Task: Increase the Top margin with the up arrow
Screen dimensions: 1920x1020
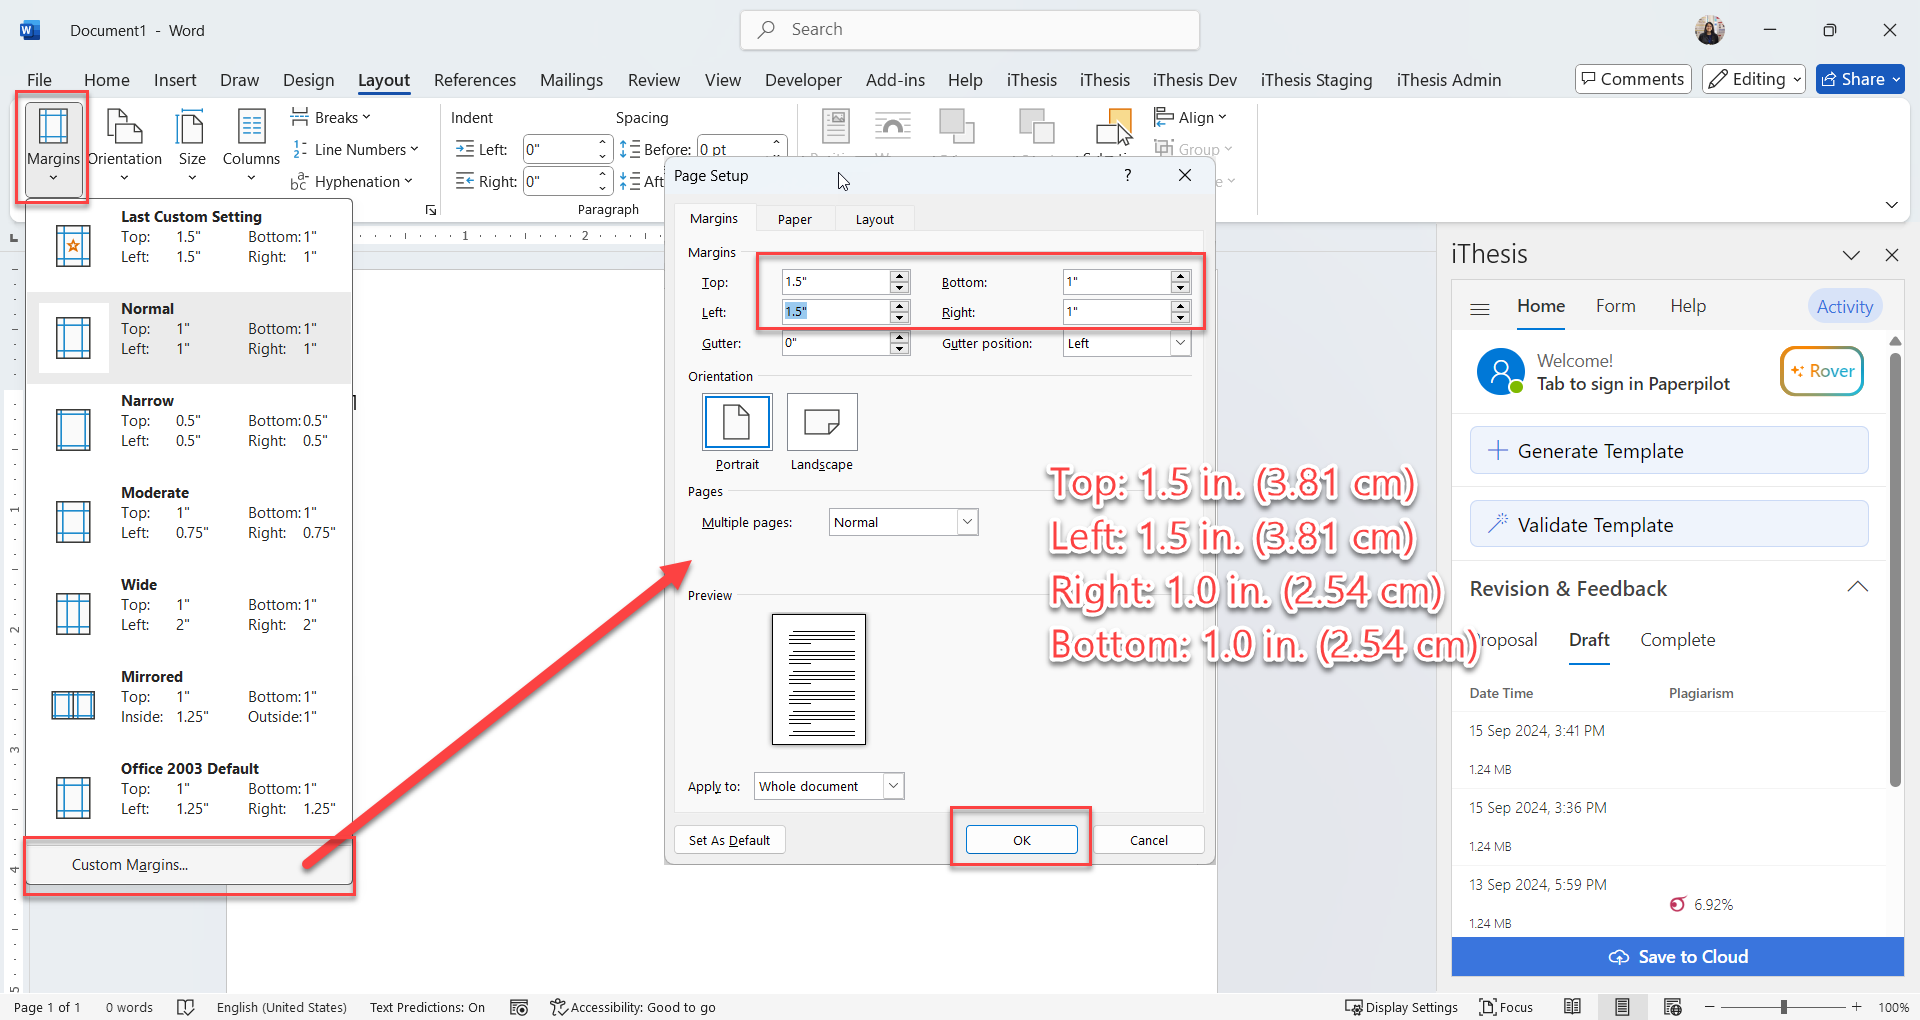Action: (900, 276)
